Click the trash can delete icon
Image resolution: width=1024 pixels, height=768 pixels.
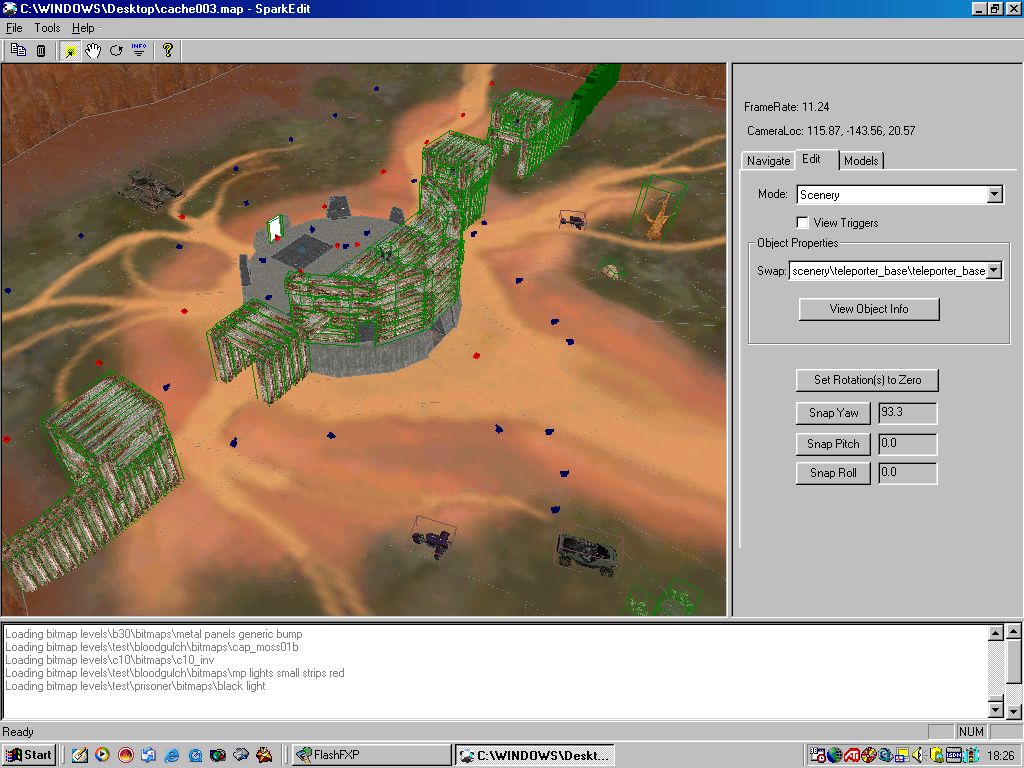pos(40,50)
